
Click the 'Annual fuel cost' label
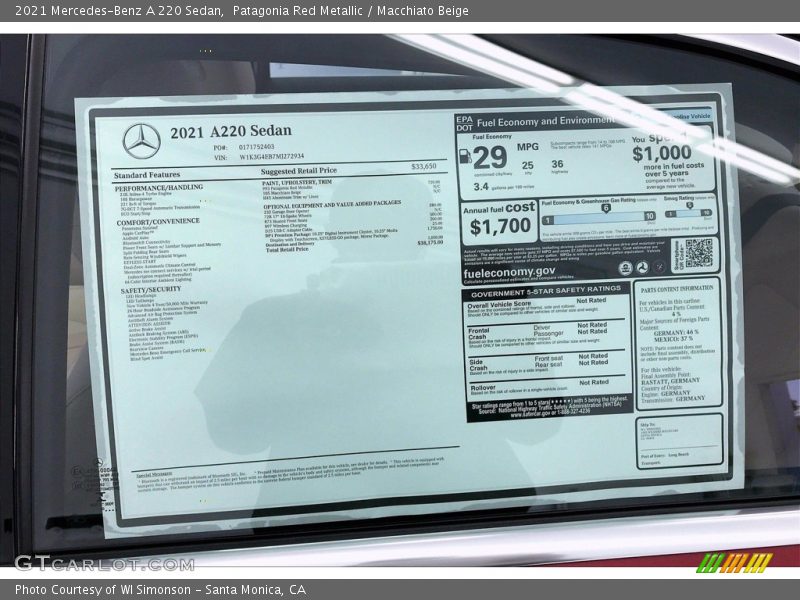coord(499,208)
